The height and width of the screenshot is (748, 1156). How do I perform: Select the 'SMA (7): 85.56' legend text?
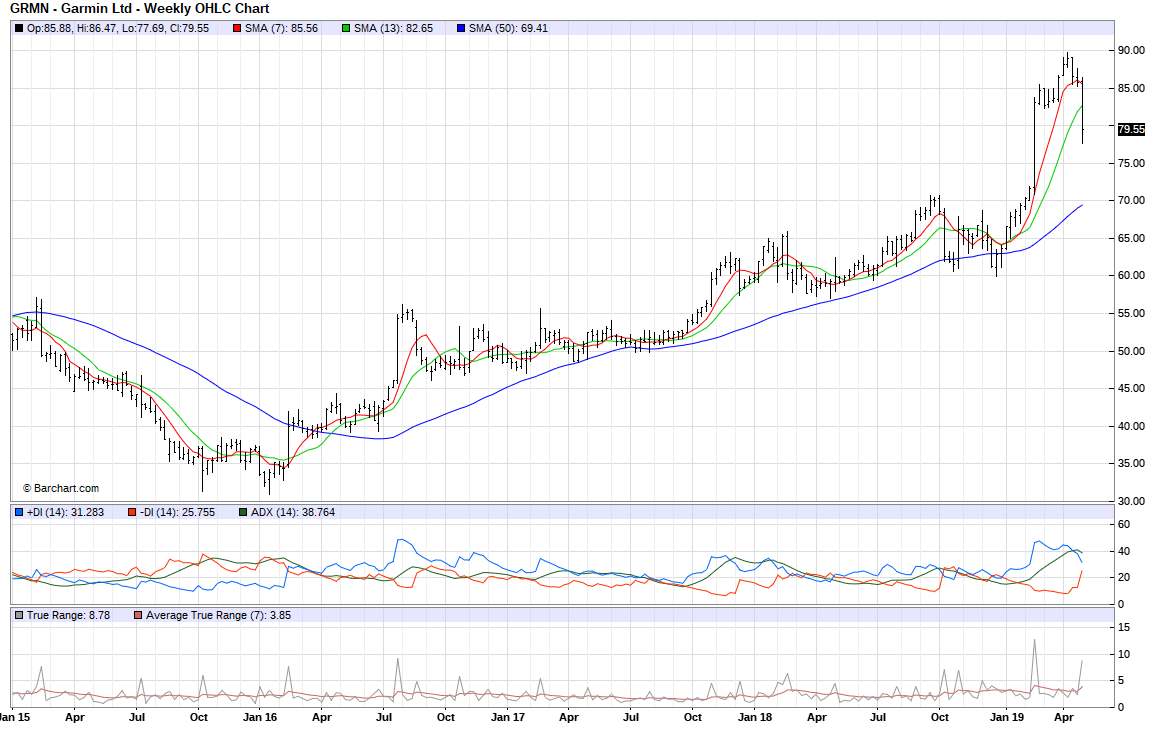[282, 29]
